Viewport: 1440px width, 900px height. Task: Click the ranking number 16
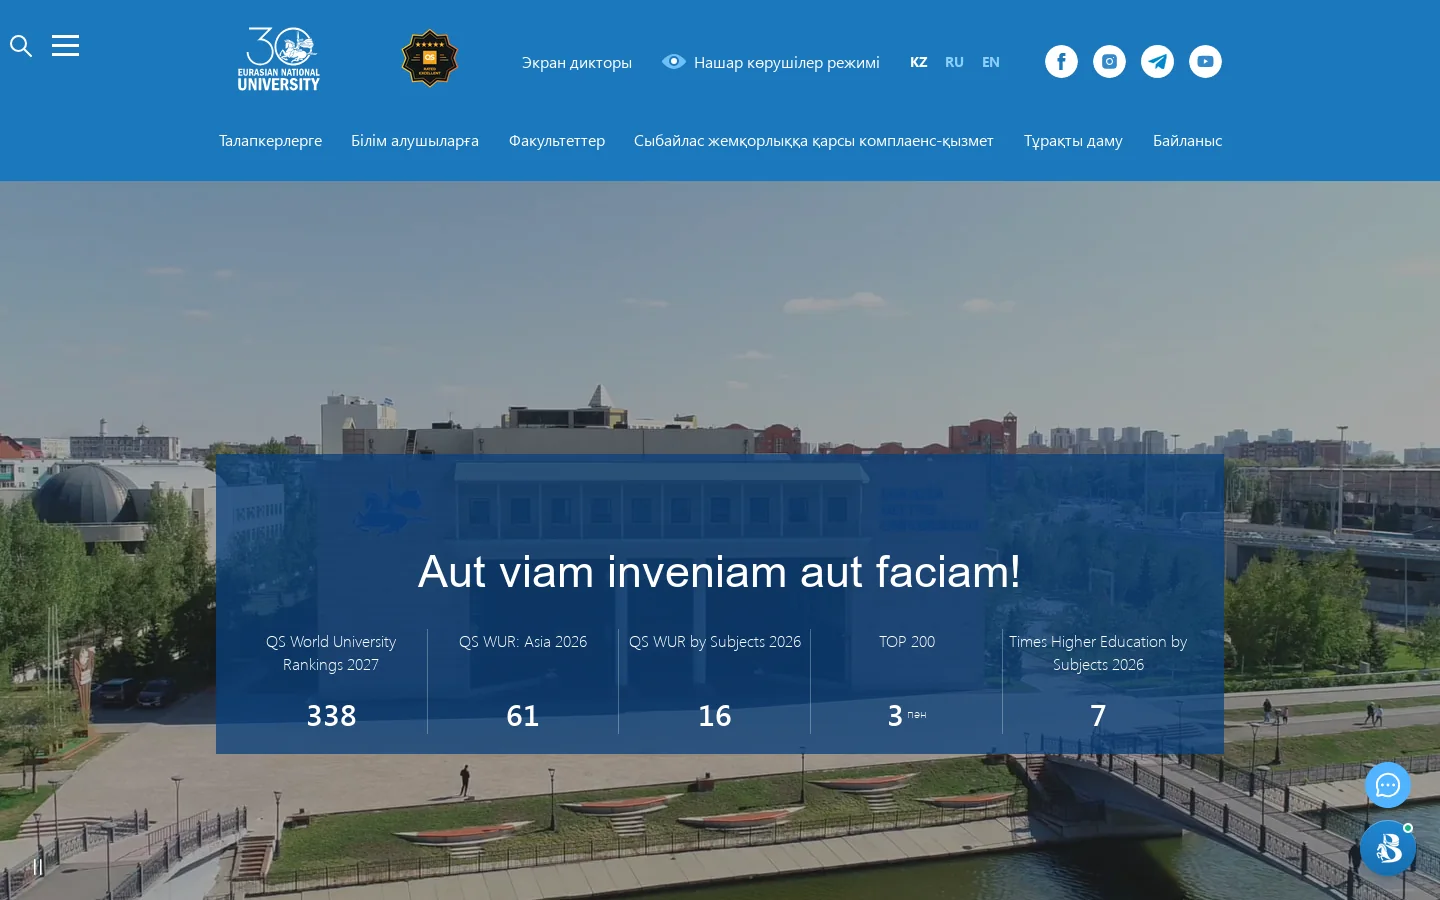pos(715,716)
